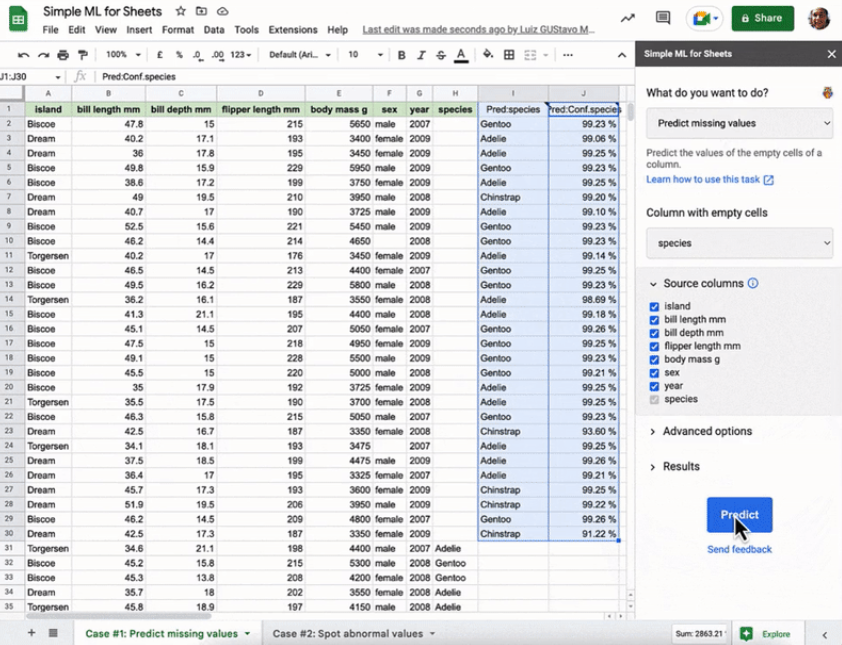Screen dimensions: 842x645
Task: Open the Extensions menu
Action: coord(293,30)
